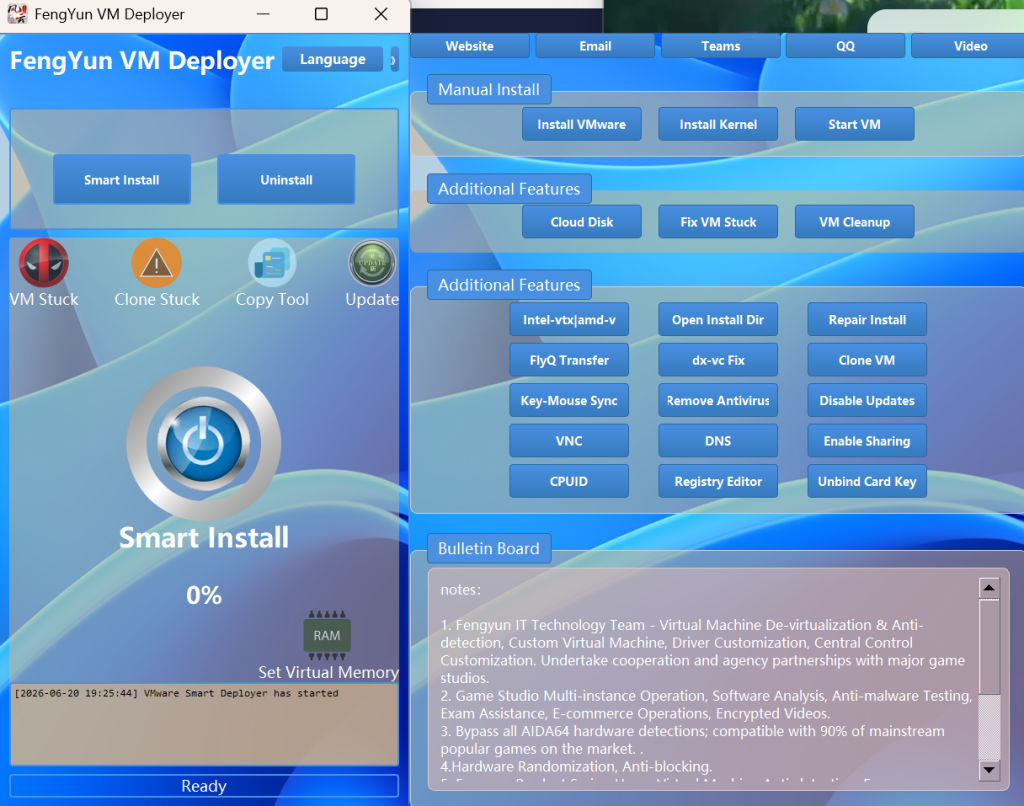
Task: Click the log entry 'VMware Smart Deployer has started'
Action: [176, 693]
